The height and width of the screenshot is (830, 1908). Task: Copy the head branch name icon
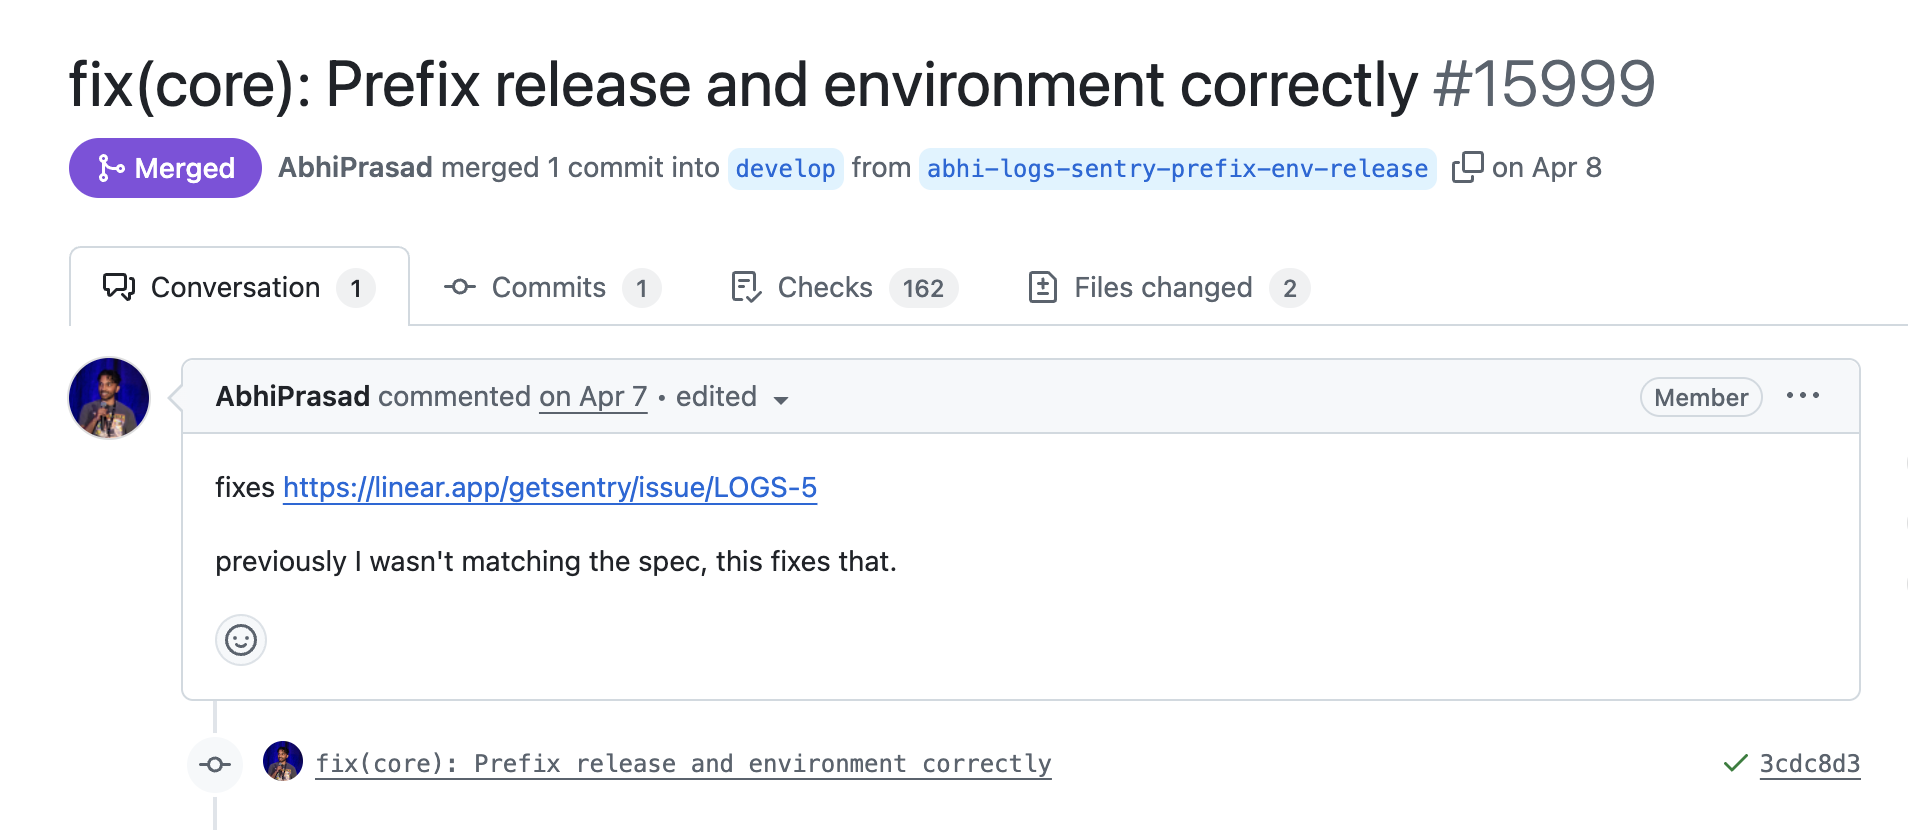tap(1467, 167)
